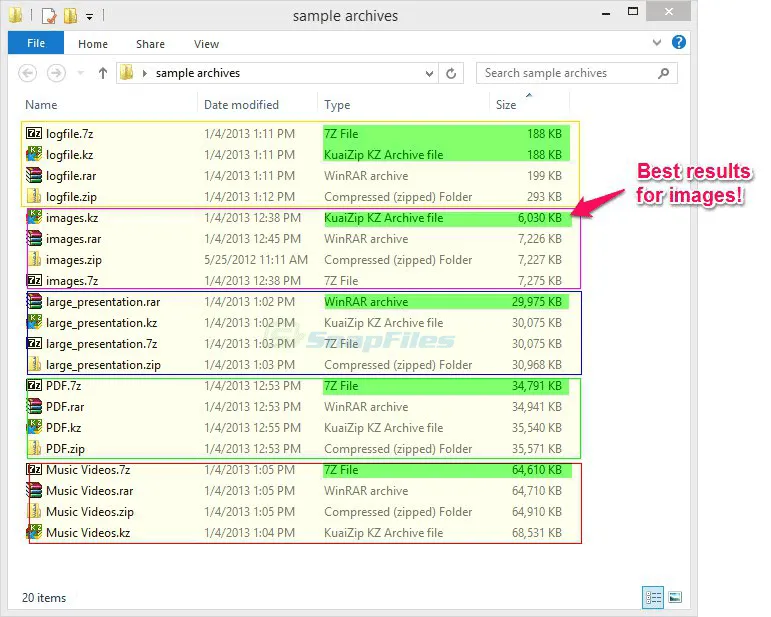Open the View ribbon tab
The height and width of the screenshot is (617, 771).
coord(206,44)
